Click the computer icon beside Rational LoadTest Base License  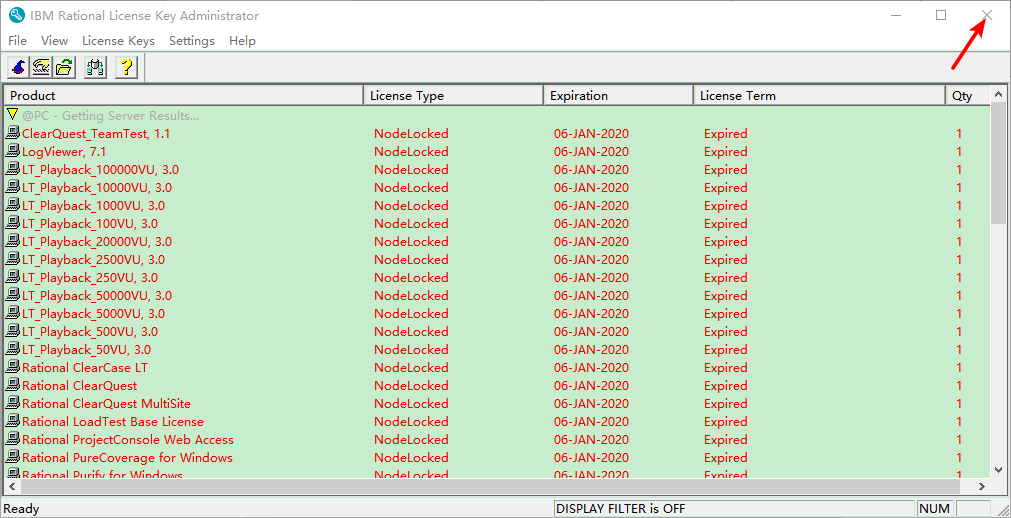pos(13,422)
